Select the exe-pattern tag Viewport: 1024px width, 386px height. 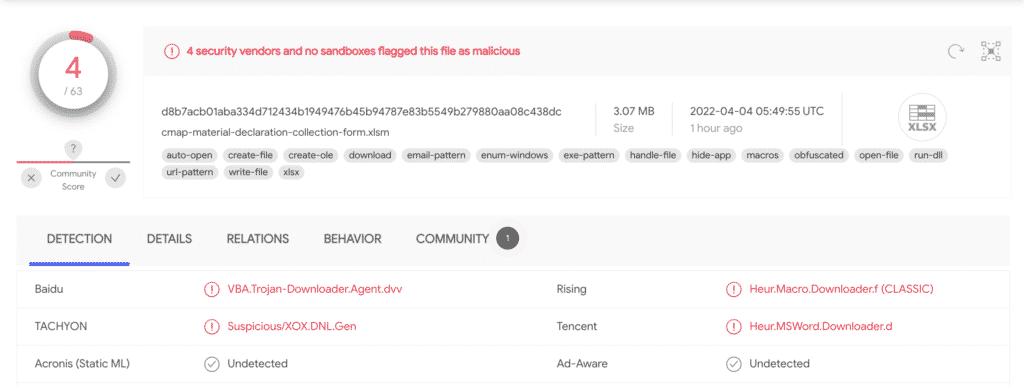tap(589, 155)
